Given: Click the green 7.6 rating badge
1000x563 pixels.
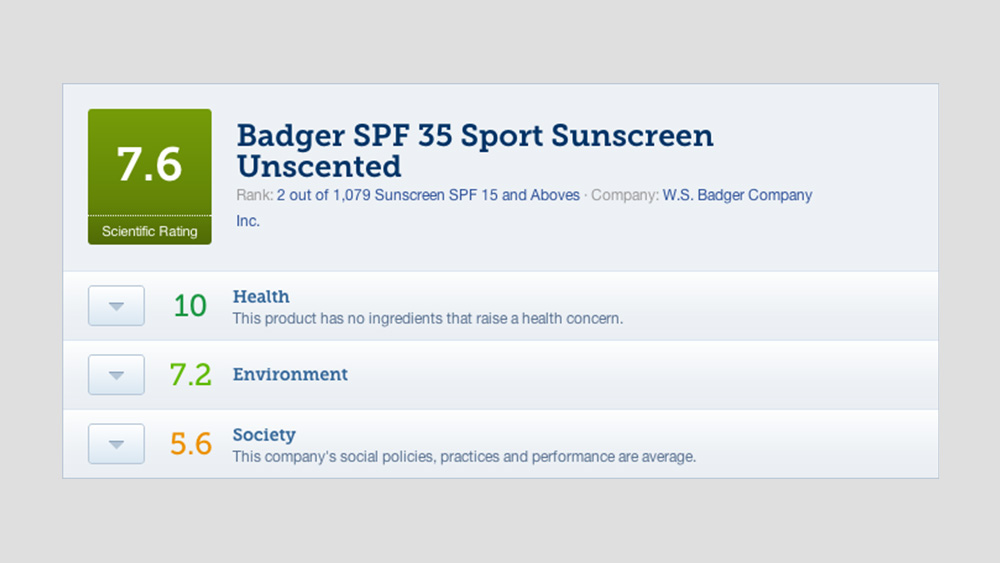Looking at the screenshot, I should 149,164.
